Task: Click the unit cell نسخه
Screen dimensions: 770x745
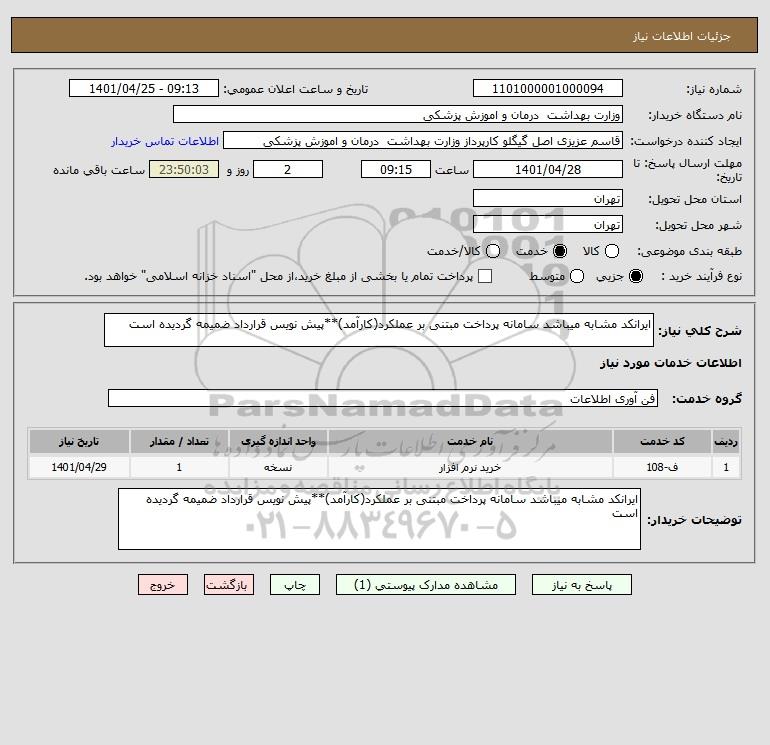Action: click(x=278, y=467)
